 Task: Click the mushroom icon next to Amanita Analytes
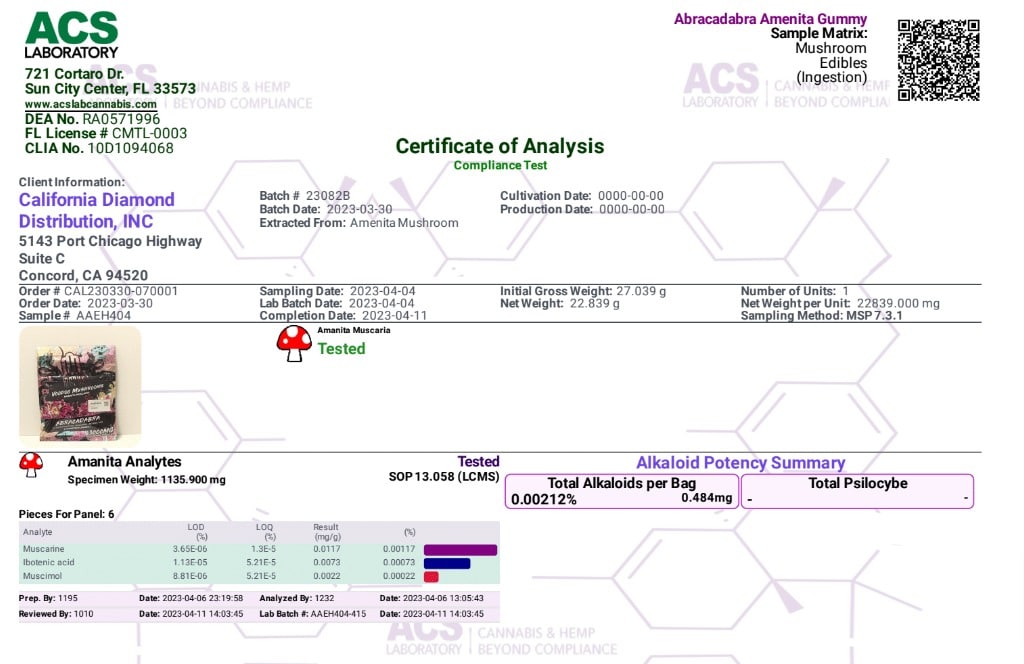(31, 465)
